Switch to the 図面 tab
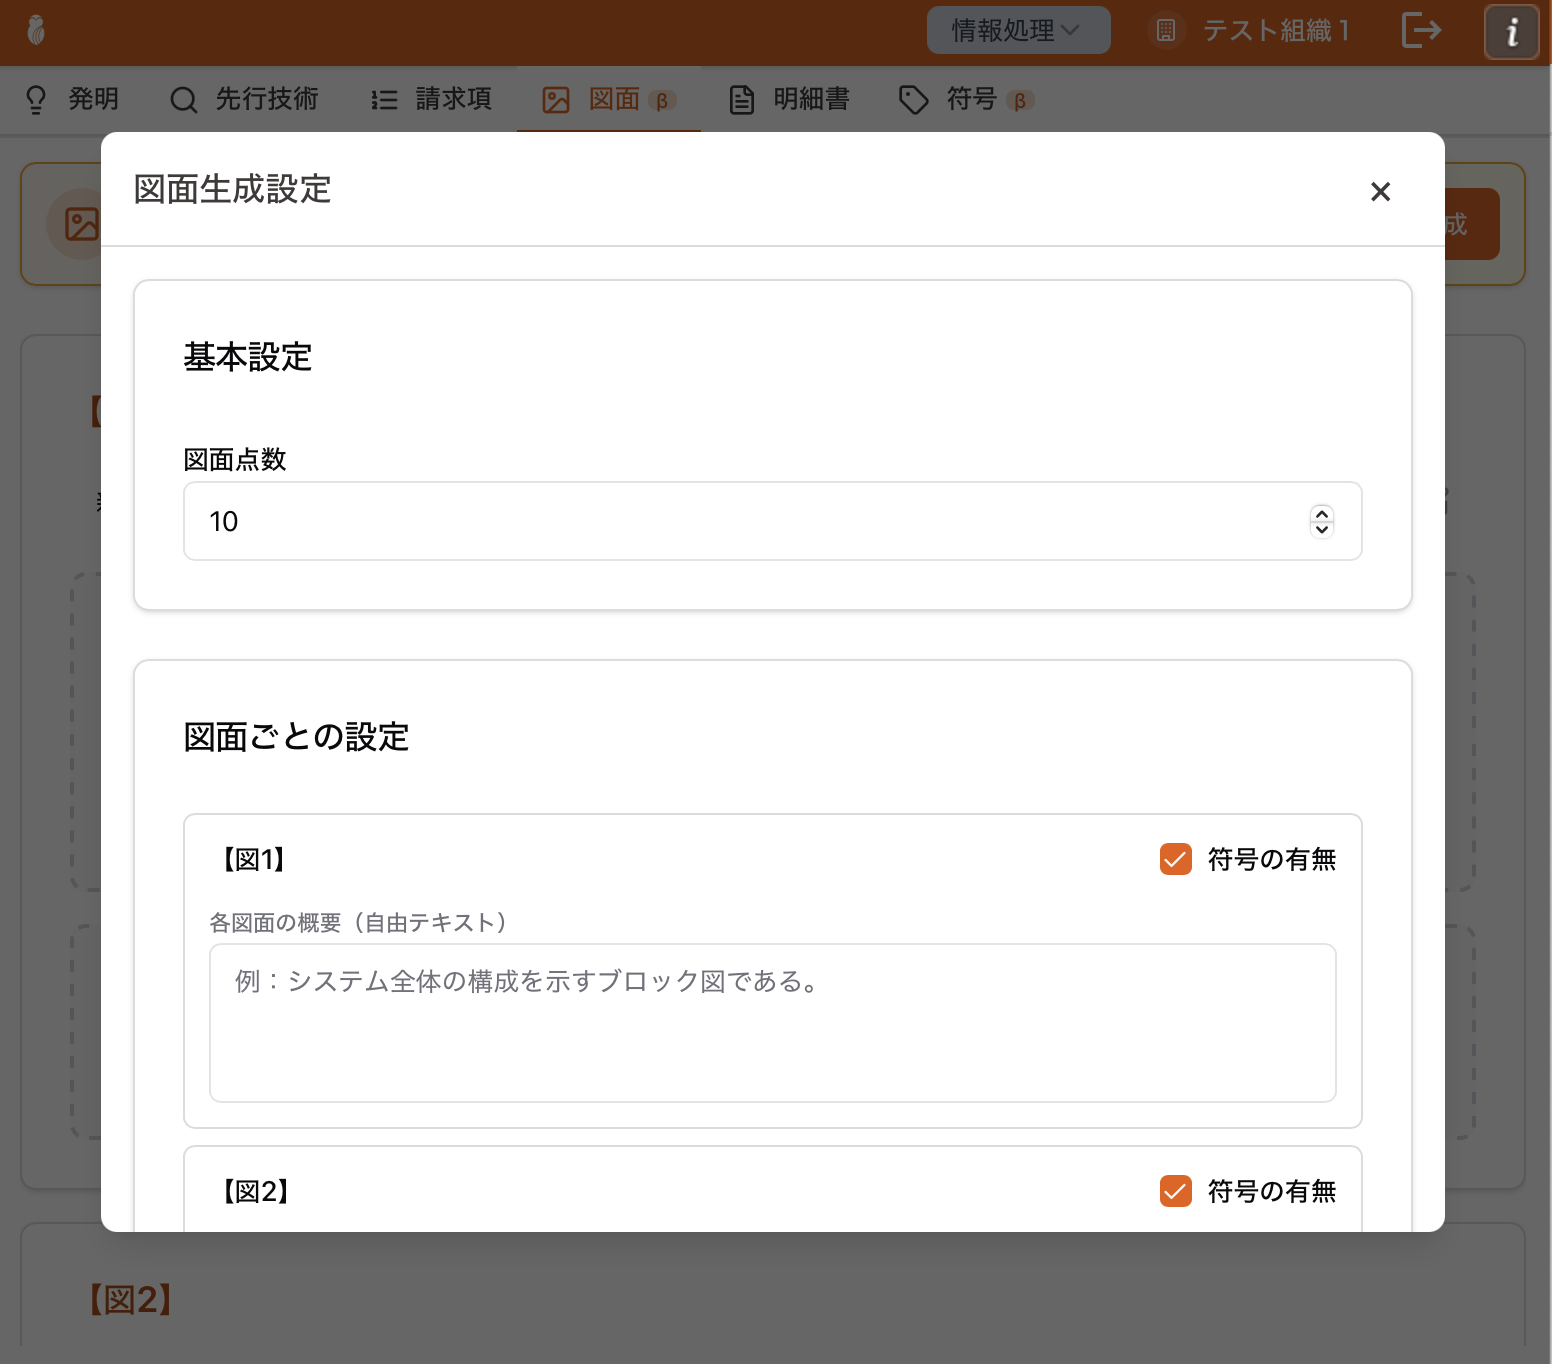The height and width of the screenshot is (1364, 1552). [613, 99]
